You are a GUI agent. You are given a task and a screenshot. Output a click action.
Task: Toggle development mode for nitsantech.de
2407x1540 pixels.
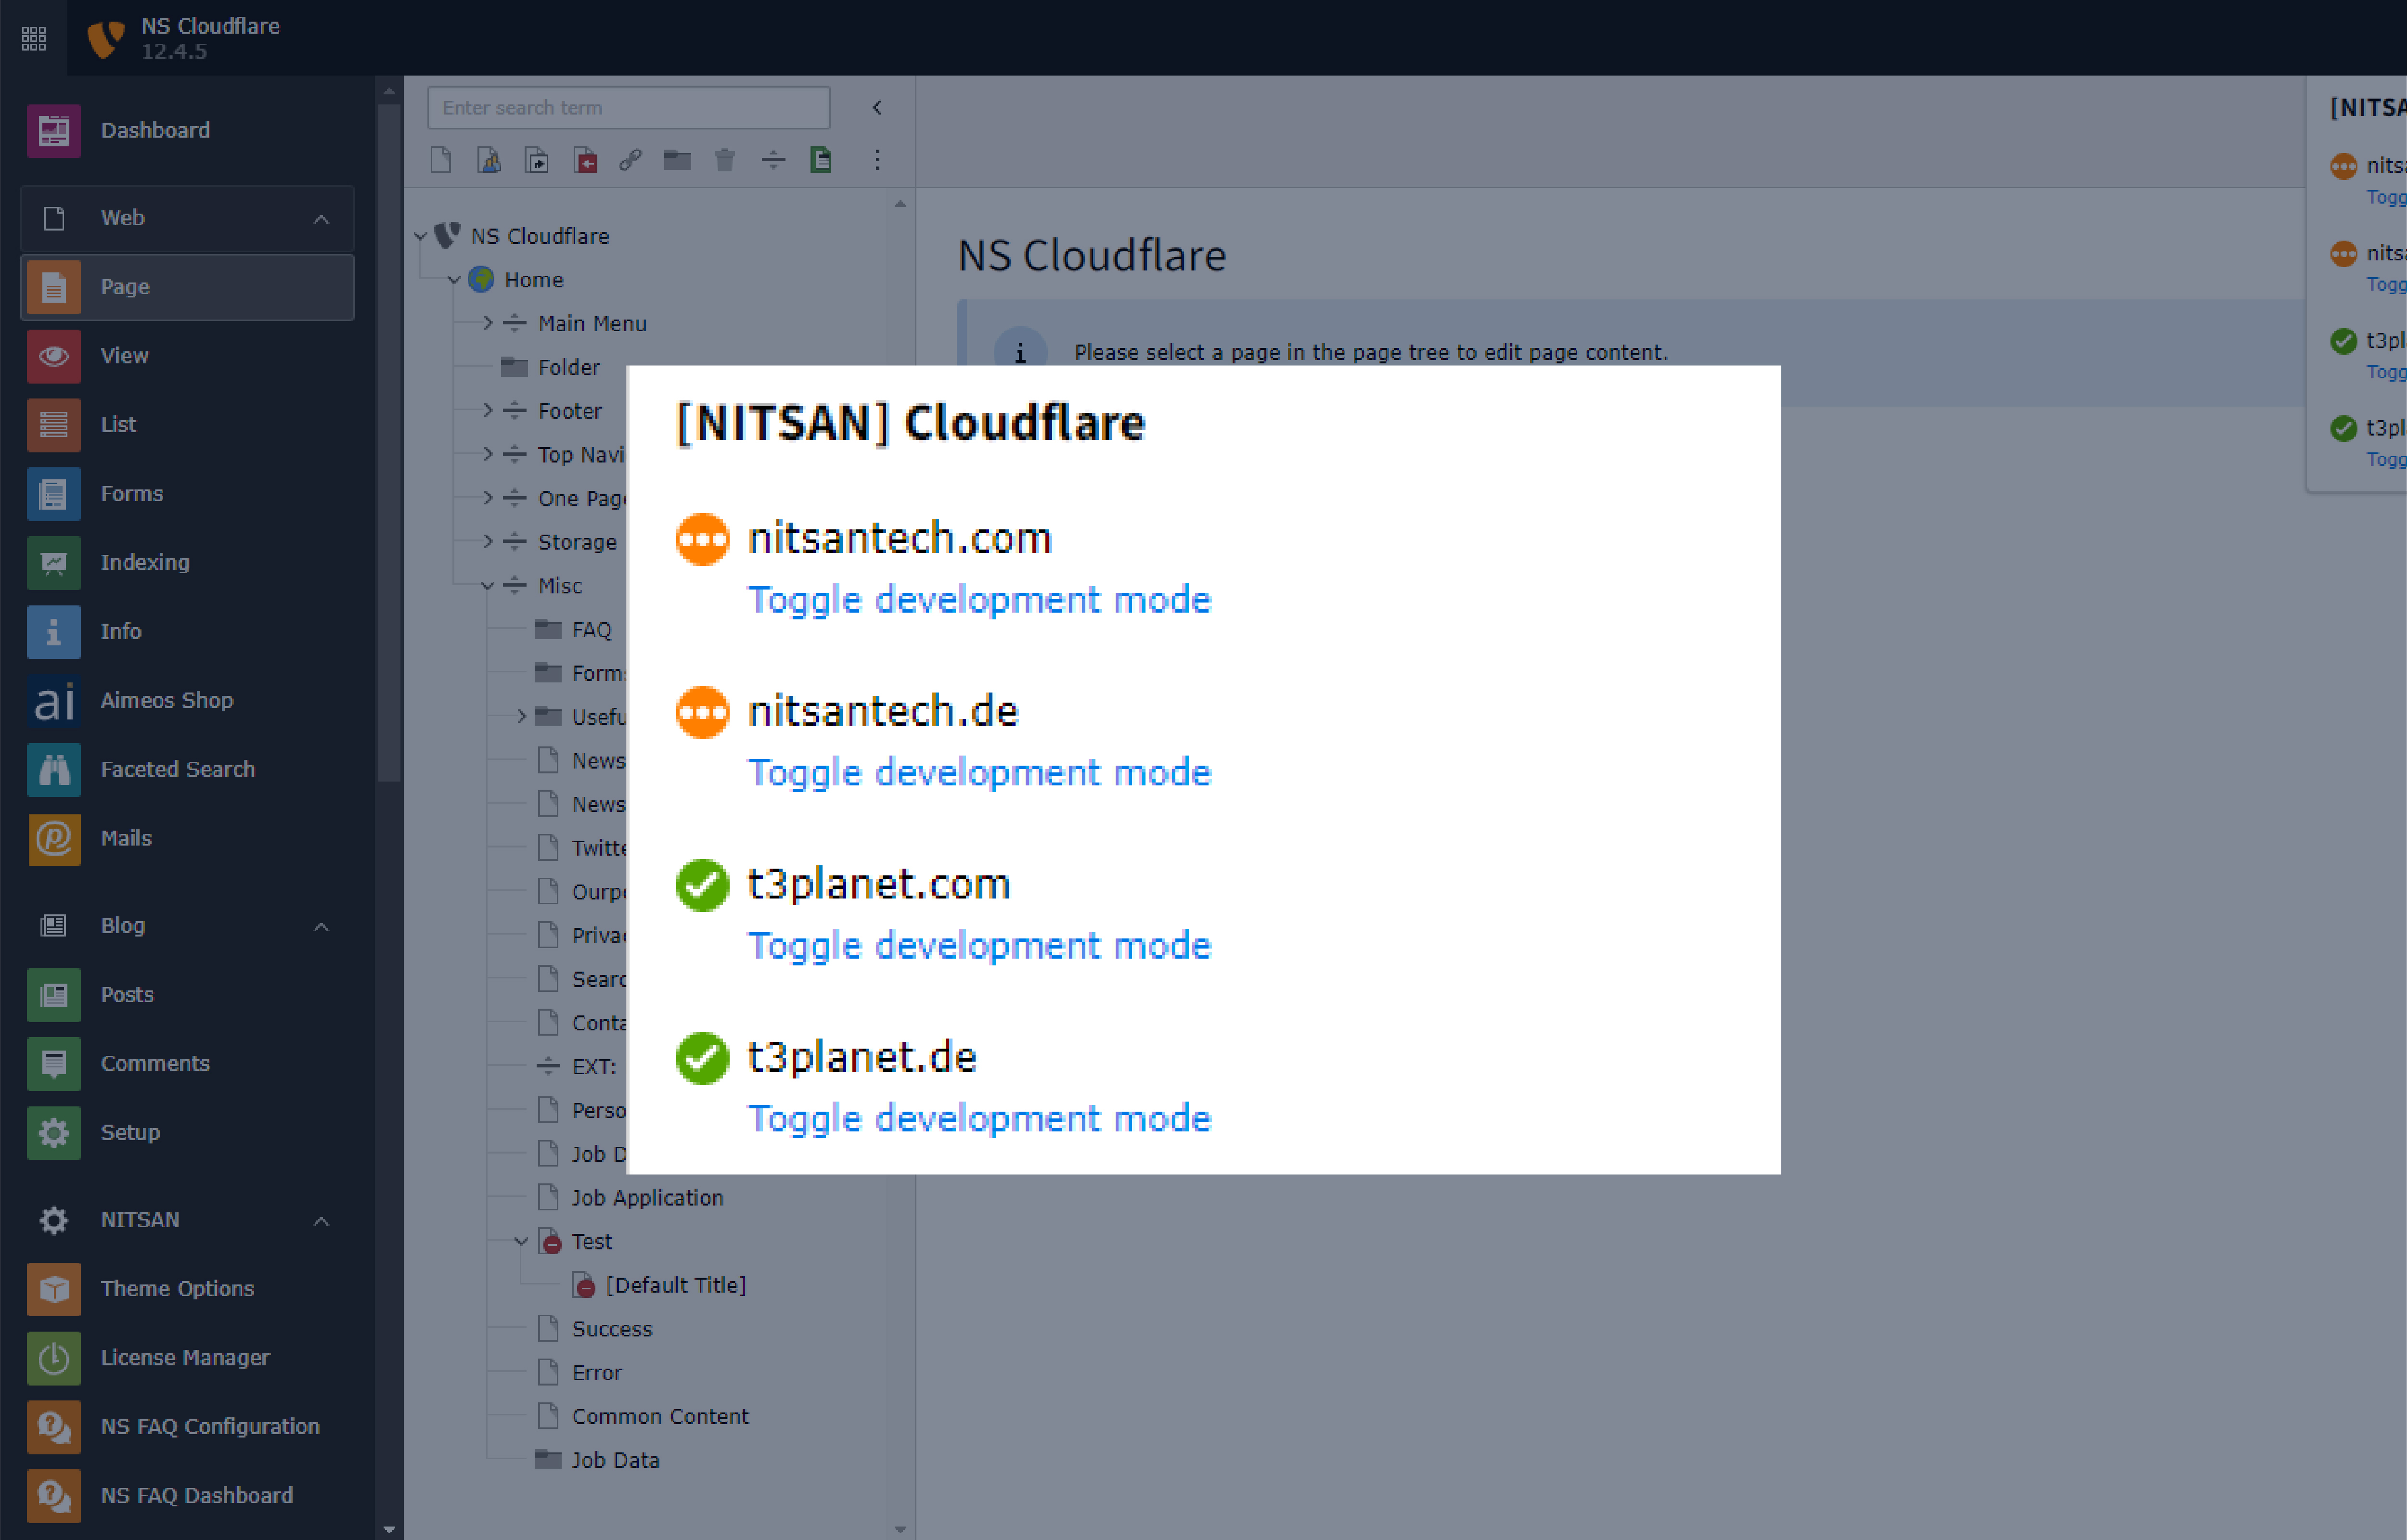[x=979, y=773]
